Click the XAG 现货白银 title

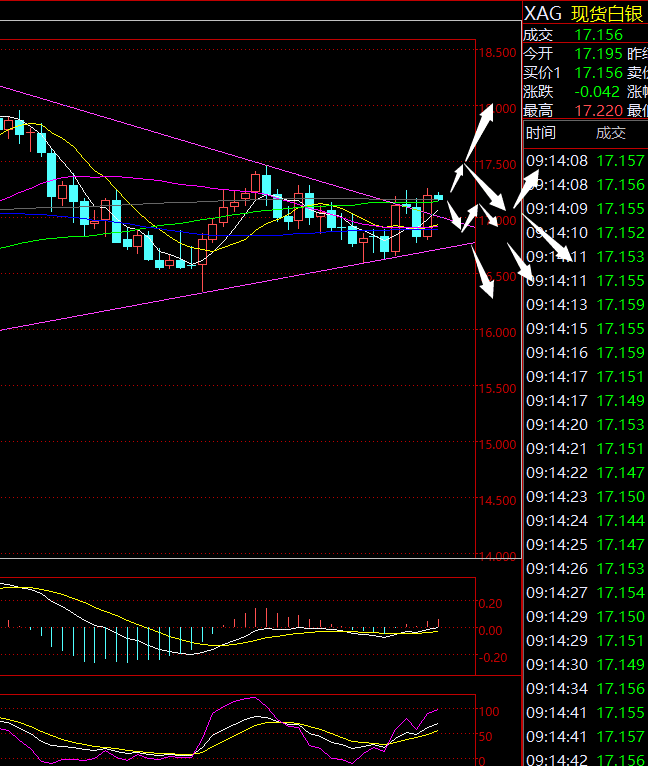coord(583,14)
